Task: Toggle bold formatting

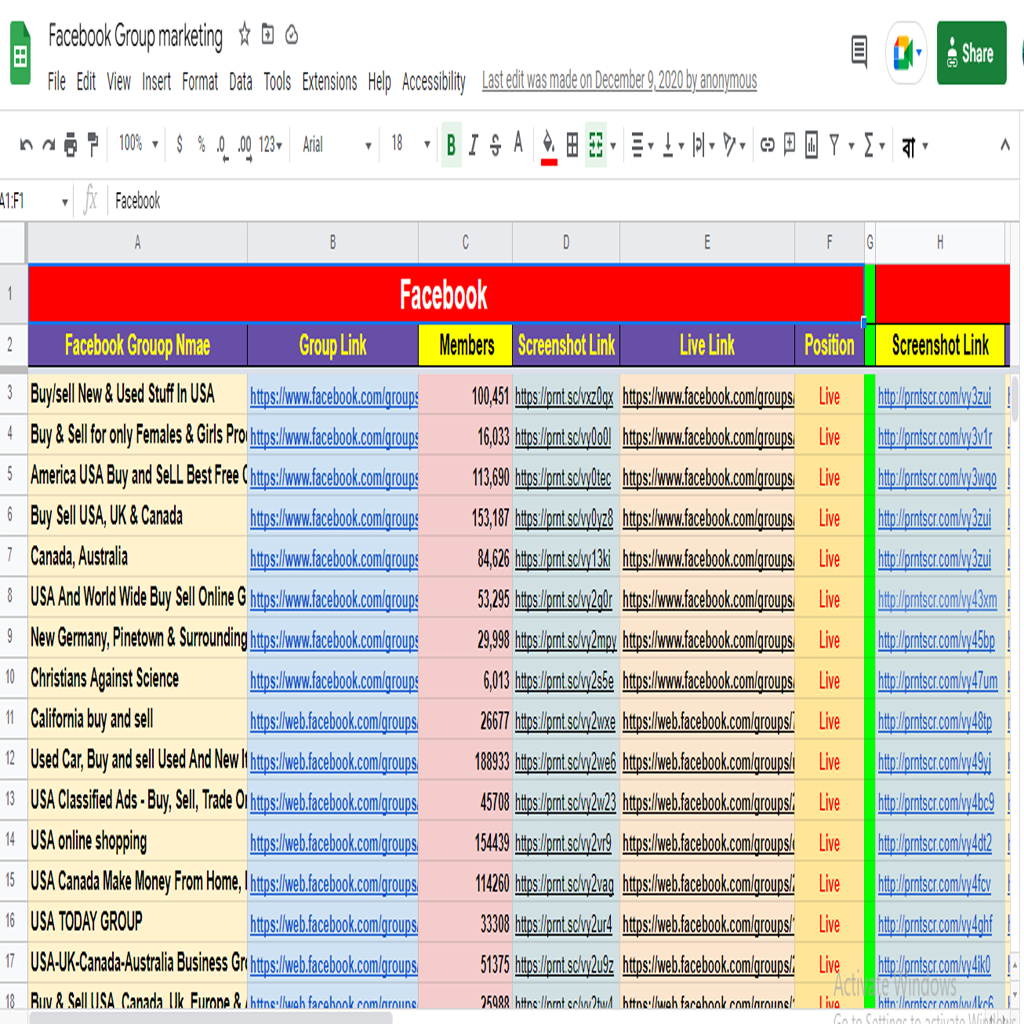Action: coord(451,144)
